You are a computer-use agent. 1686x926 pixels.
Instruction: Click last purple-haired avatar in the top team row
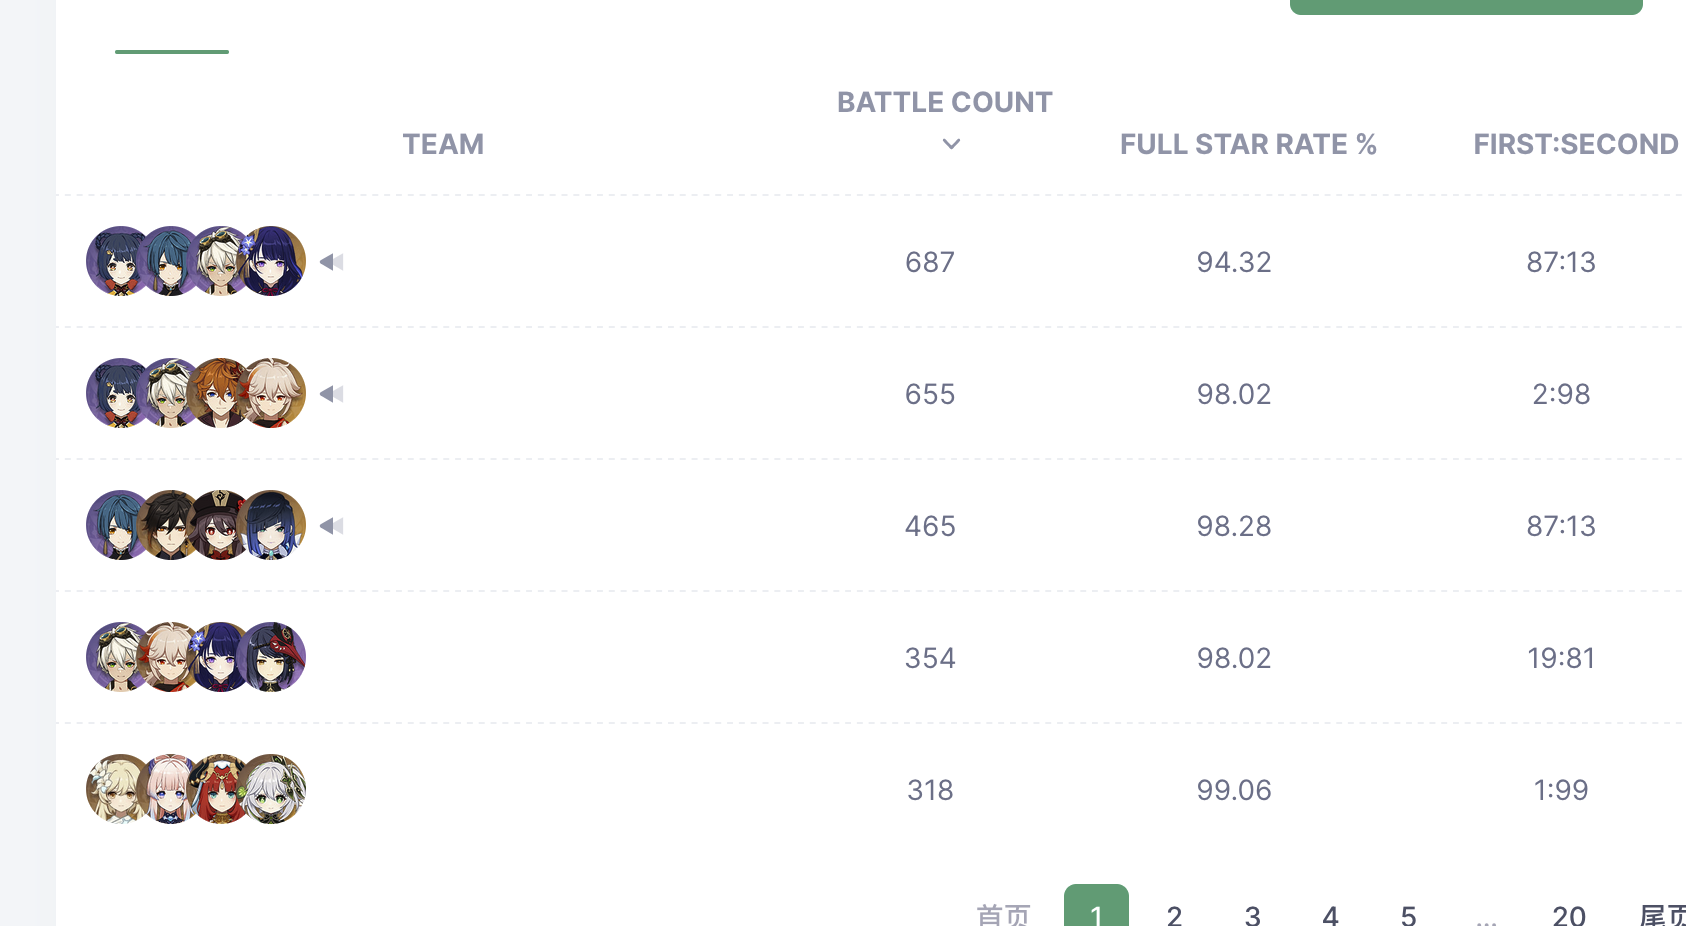[271, 261]
